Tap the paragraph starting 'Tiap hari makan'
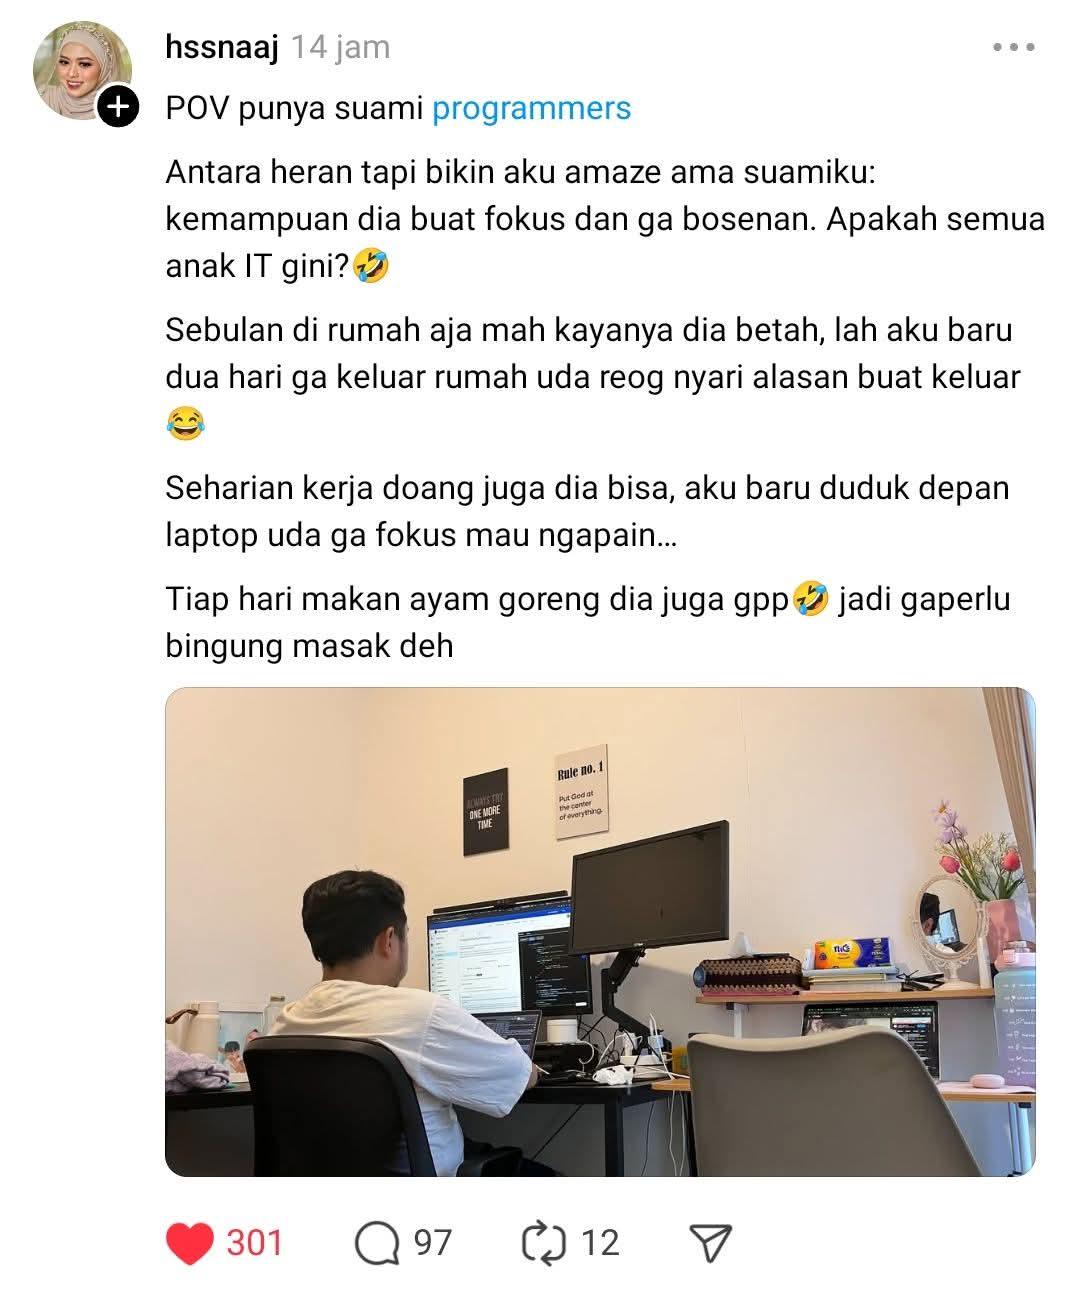The image size is (1080, 1299). (587, 622)
